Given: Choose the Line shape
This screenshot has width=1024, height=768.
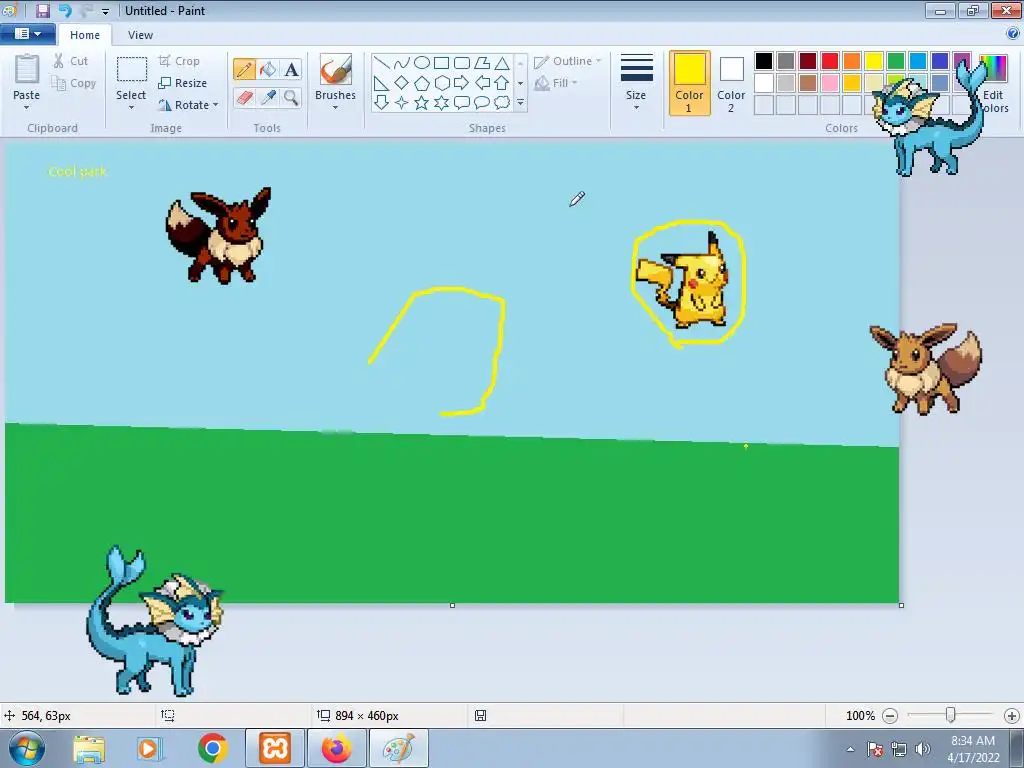Looking at the screenshot, I should pos(382,63).
